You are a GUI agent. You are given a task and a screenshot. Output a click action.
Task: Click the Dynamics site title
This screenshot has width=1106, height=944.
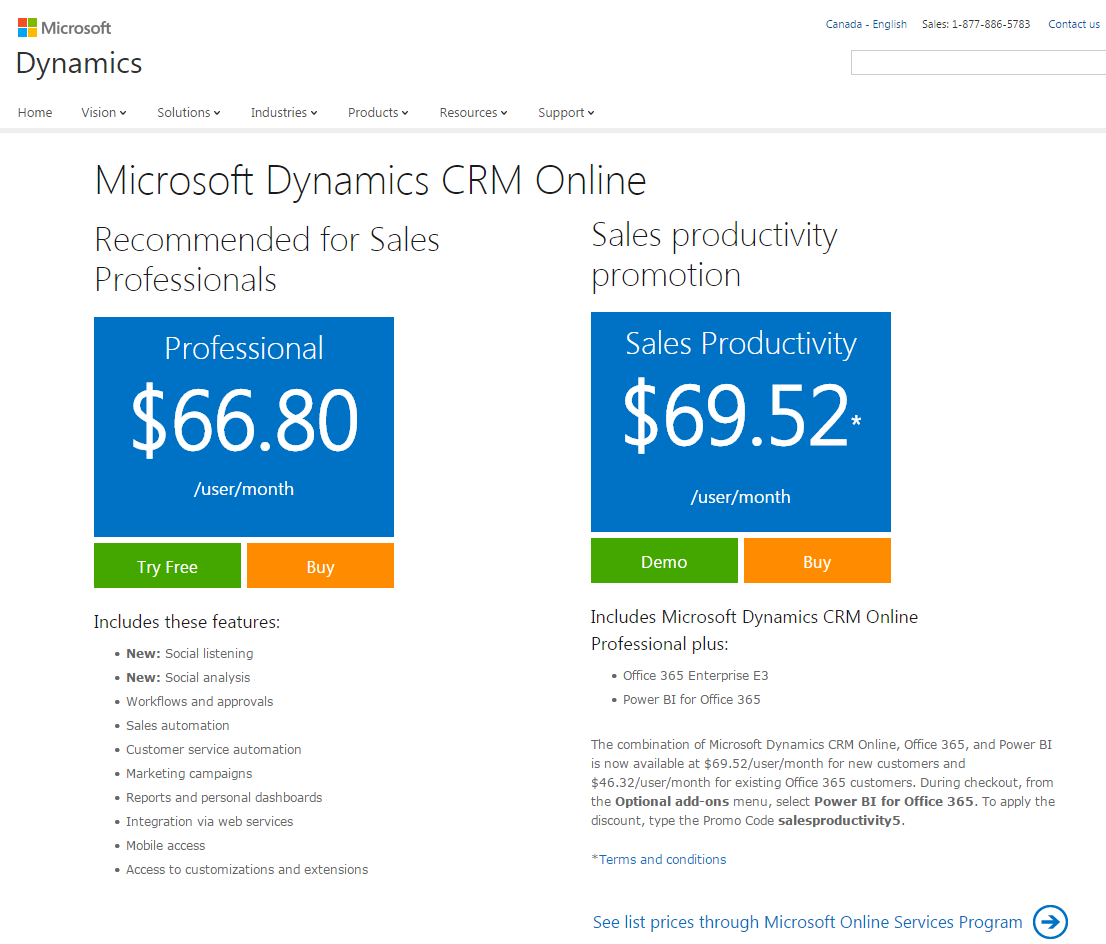point(79,63)
